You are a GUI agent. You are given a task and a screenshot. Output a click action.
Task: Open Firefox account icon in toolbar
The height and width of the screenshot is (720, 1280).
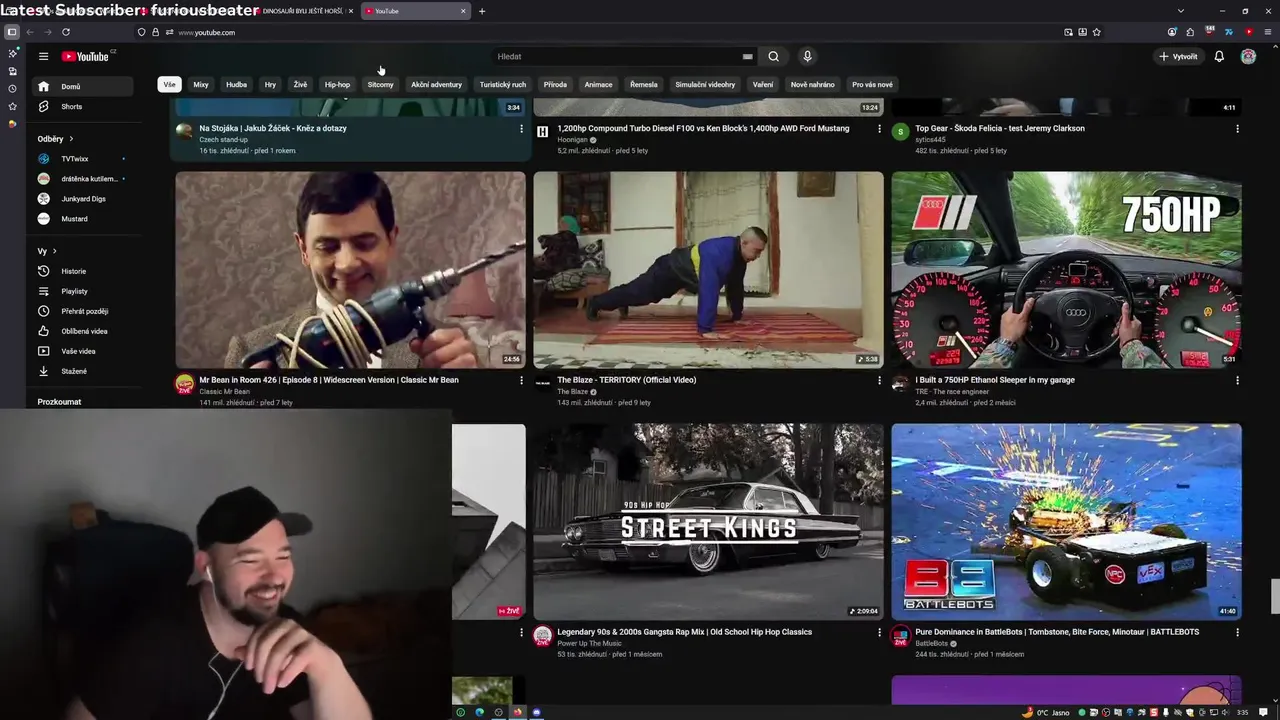pos(1173,32)
